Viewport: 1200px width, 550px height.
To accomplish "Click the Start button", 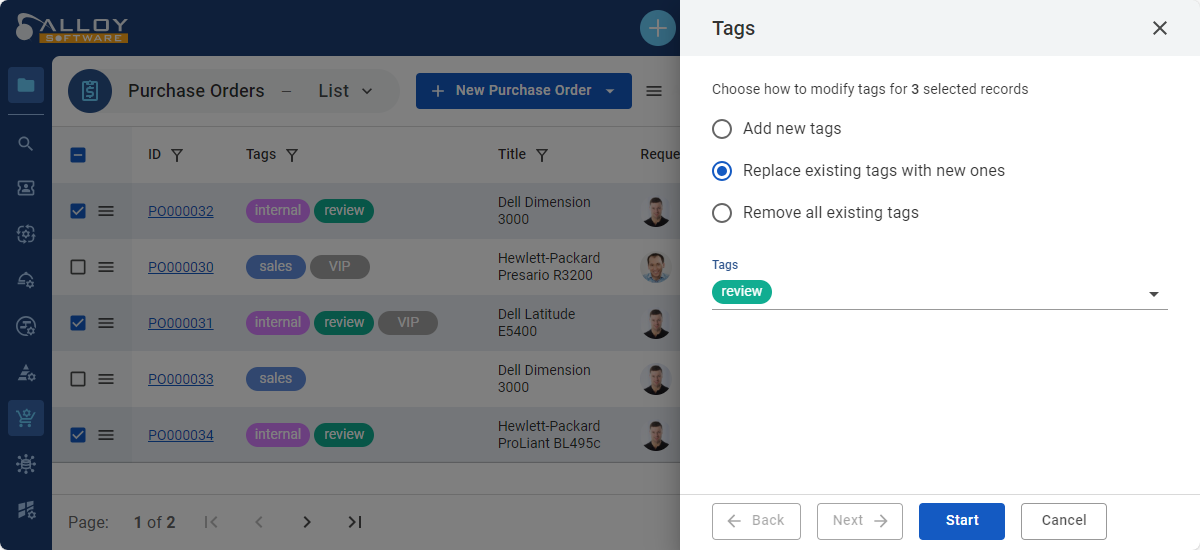I will click(962, 521).
